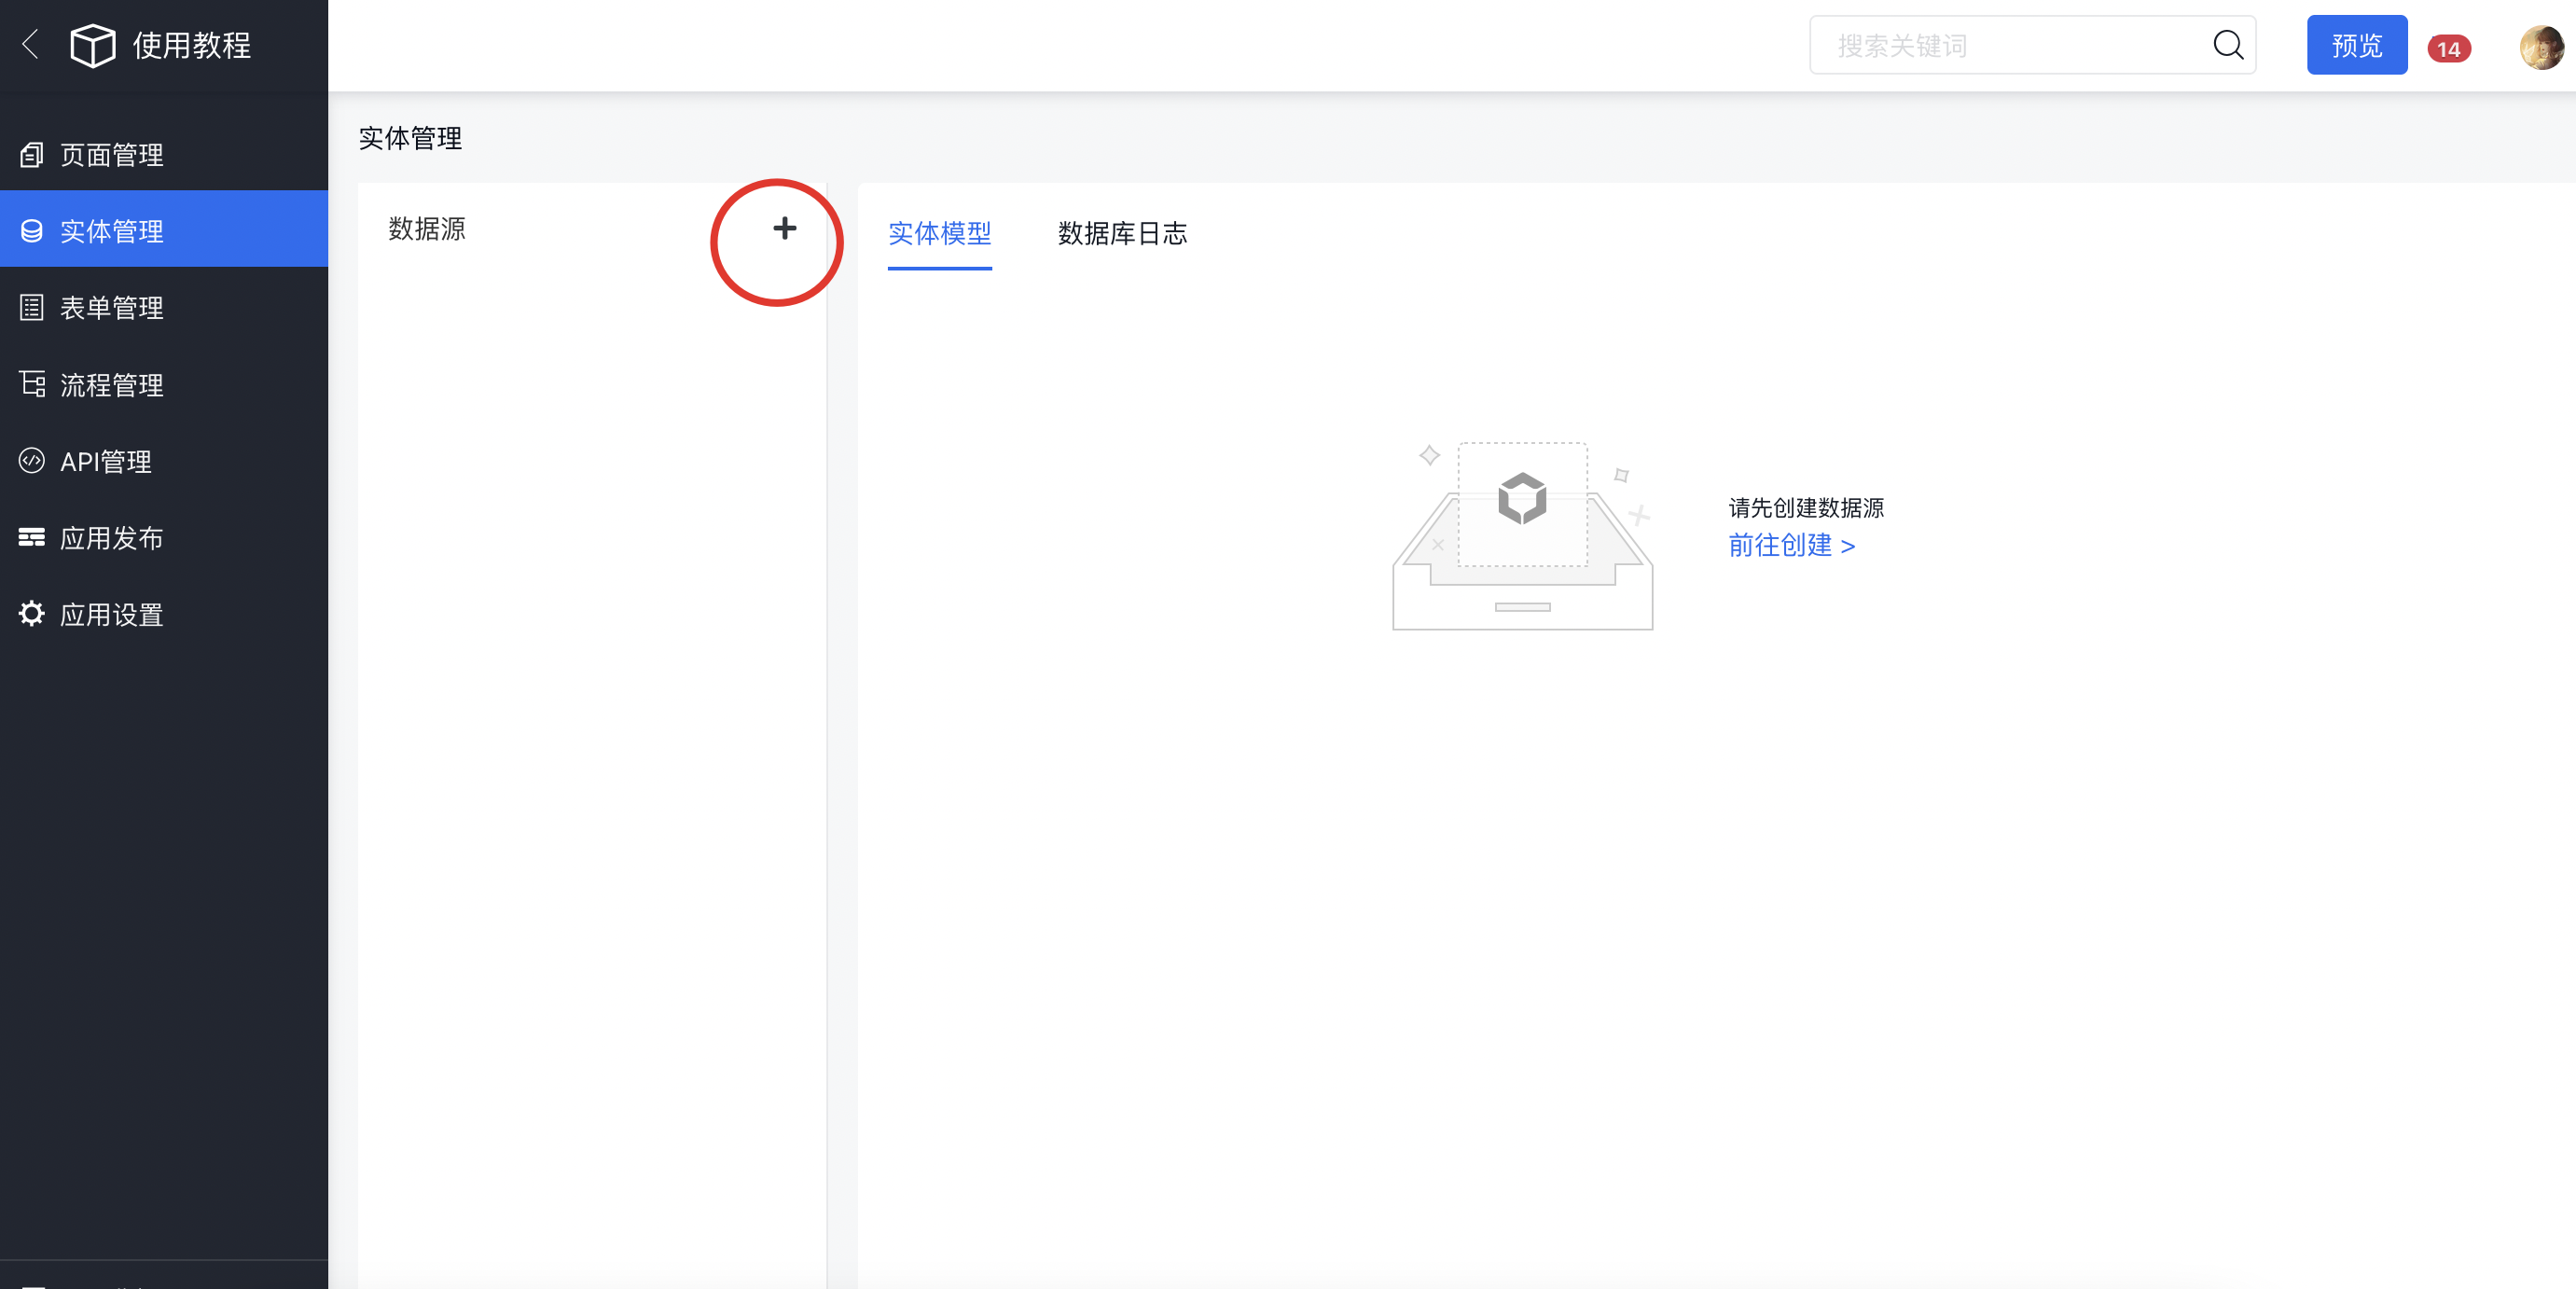The image size is (2576, 1289).
Task: Click the 应用设置 gear icon
Action: [x=32, y=613]
